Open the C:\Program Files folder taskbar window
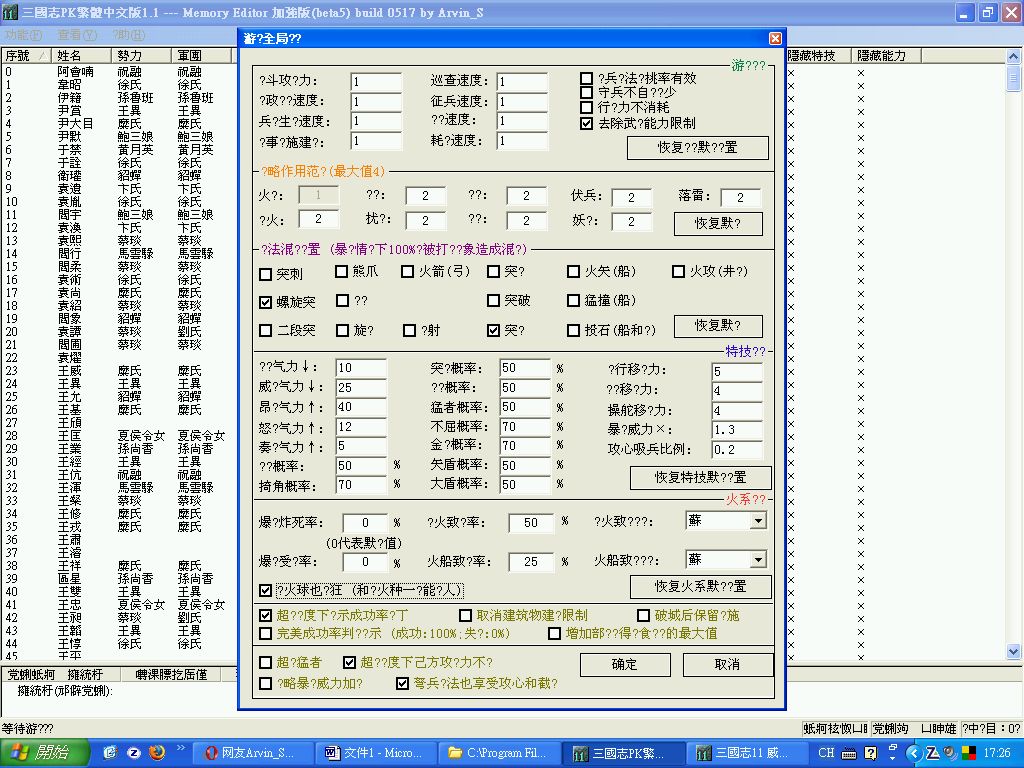The image size is (1024, 768). click(x=499, y=752)
